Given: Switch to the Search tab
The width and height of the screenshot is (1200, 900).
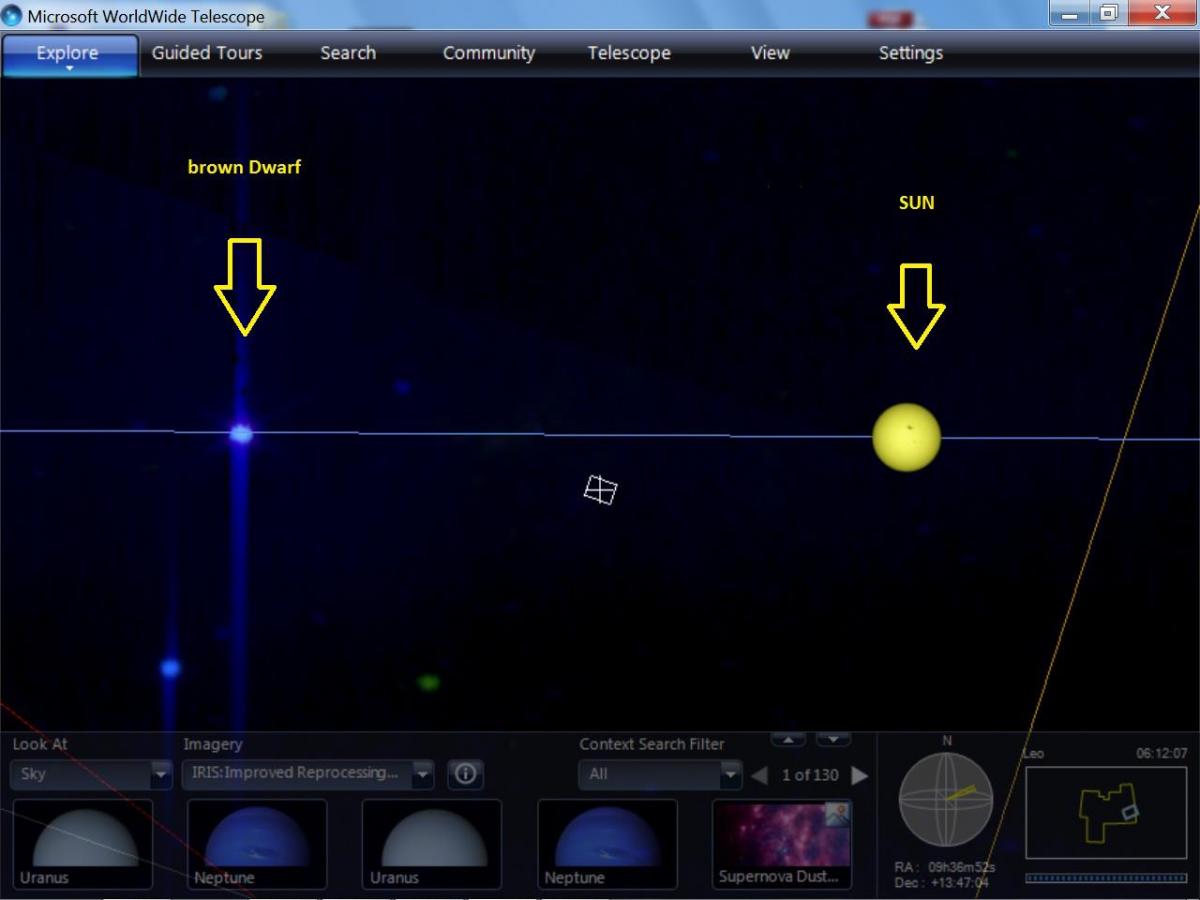Looking at the screenshot, I should (348, 53).
